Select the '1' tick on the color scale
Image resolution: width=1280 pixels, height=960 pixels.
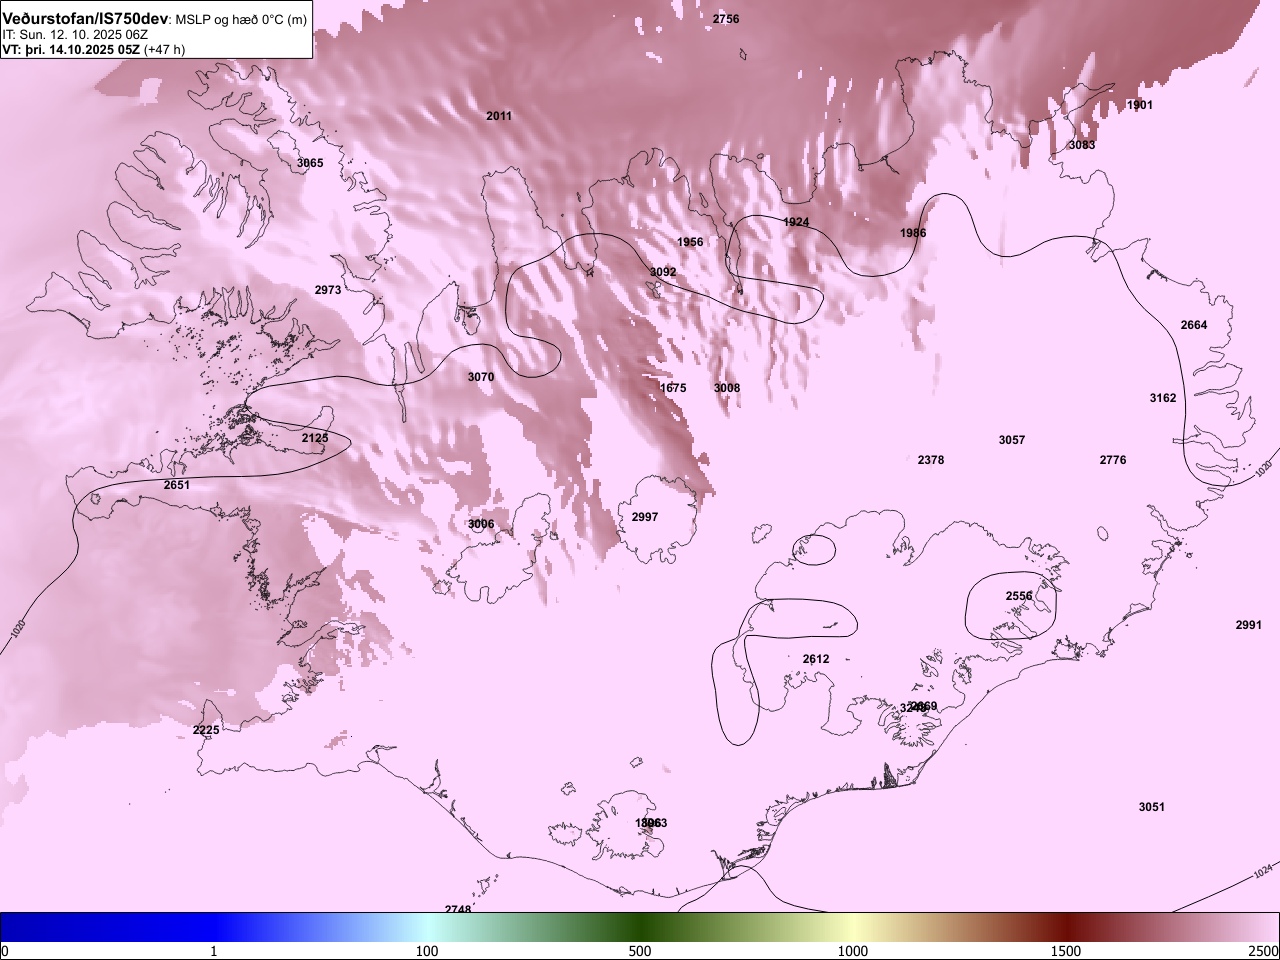pos(214,950)
